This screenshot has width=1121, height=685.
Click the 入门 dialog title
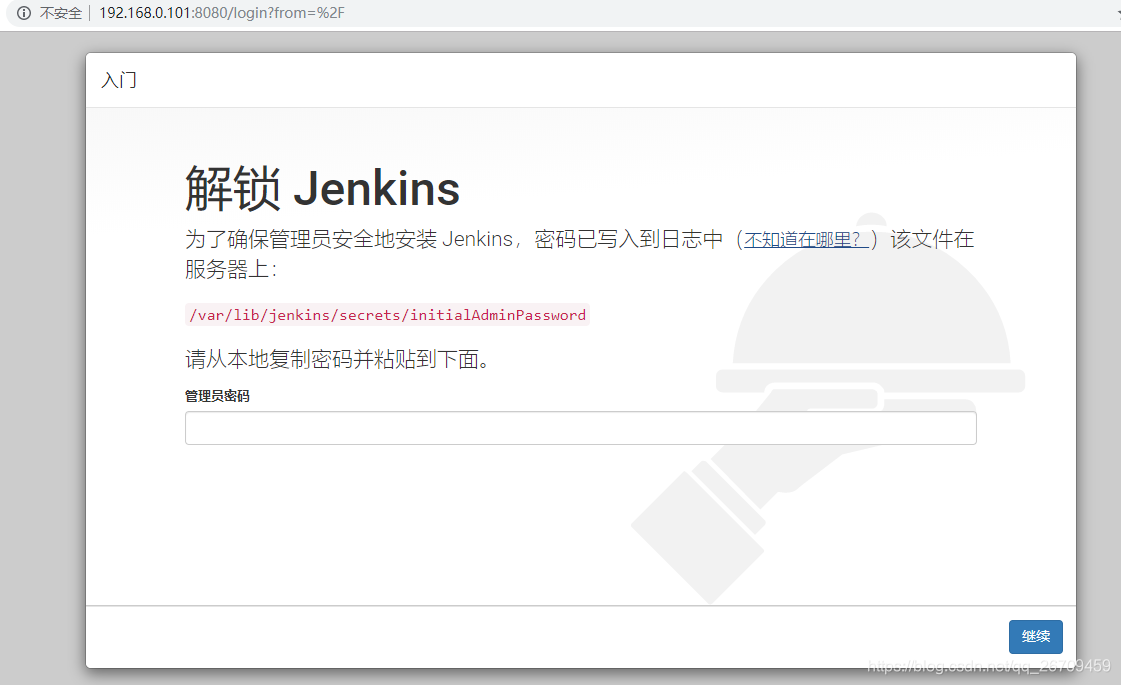(119, 80)
